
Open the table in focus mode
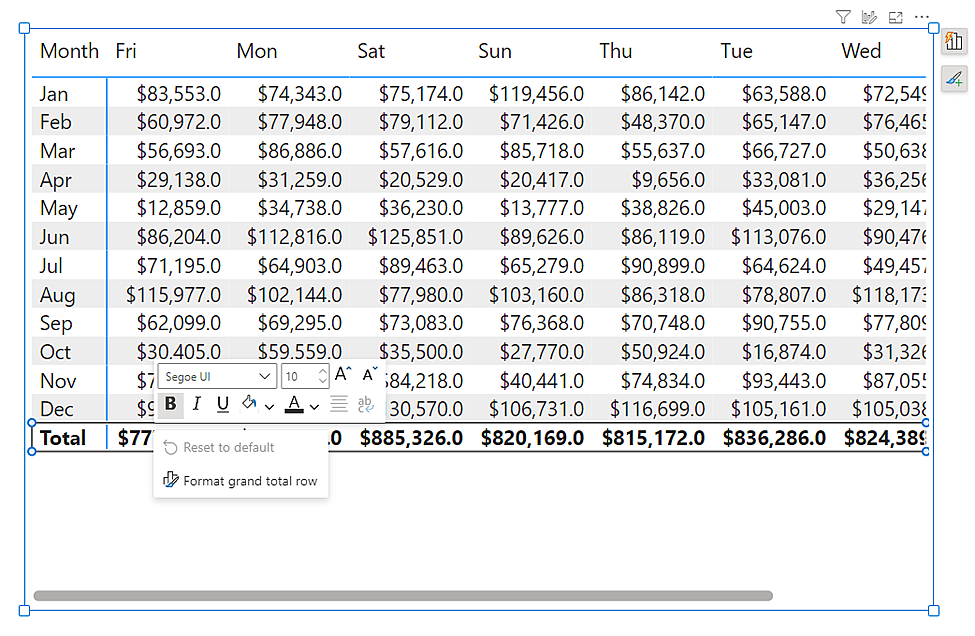pyautogui.click(x=894, y=17)
